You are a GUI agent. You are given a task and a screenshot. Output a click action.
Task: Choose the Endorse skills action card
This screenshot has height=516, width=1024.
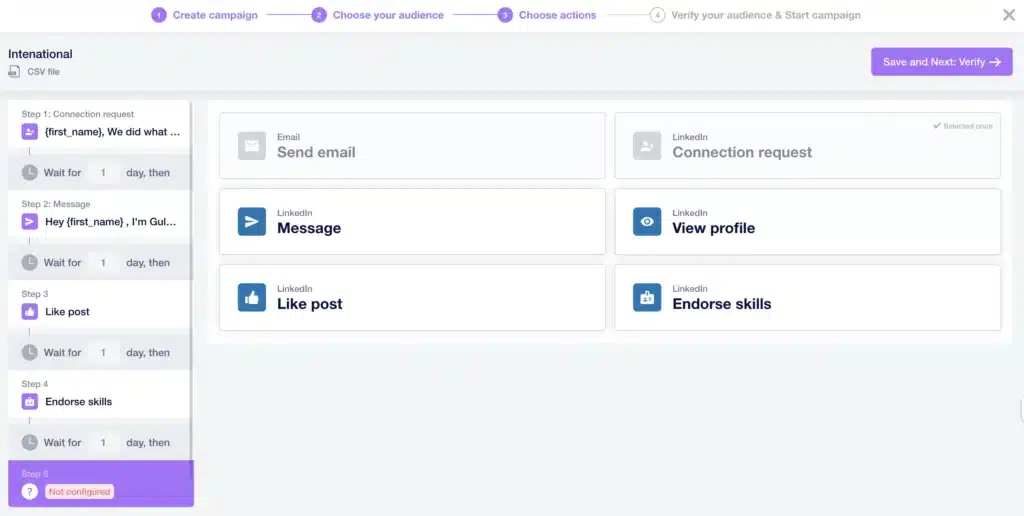click(x=807, y=297)
